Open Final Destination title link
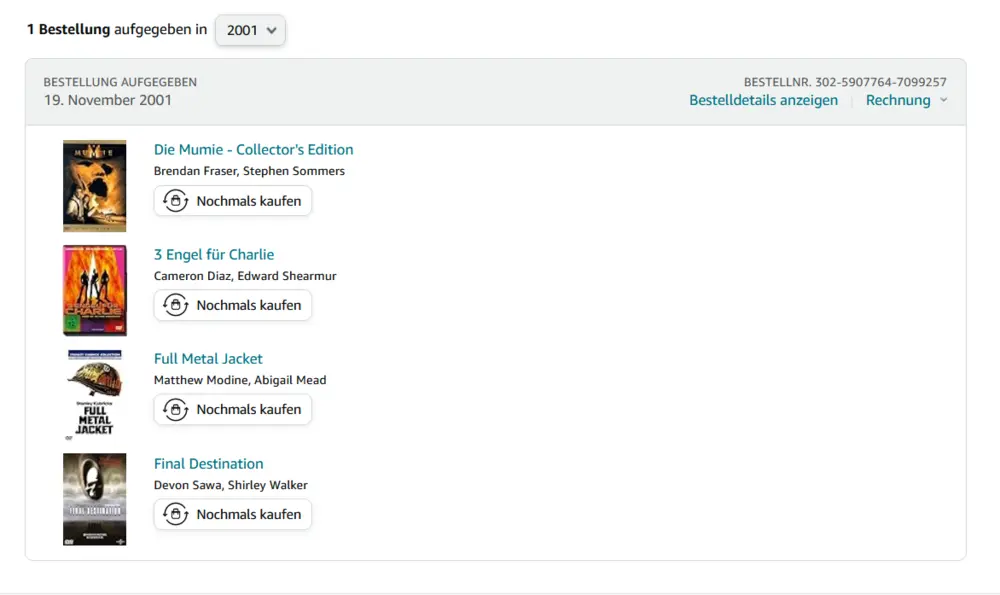Screen dimensions: 1000x595 (209, 464)
